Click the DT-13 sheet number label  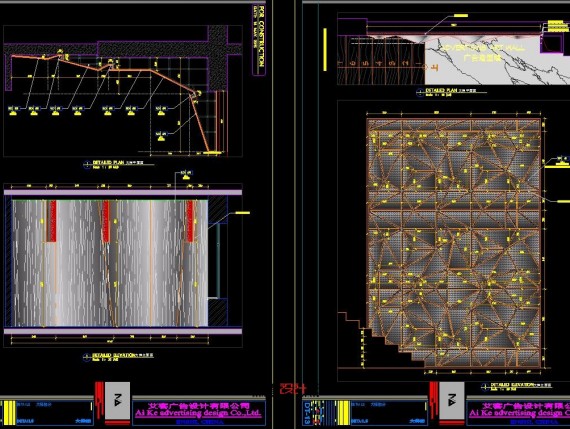tap(307, 413)
